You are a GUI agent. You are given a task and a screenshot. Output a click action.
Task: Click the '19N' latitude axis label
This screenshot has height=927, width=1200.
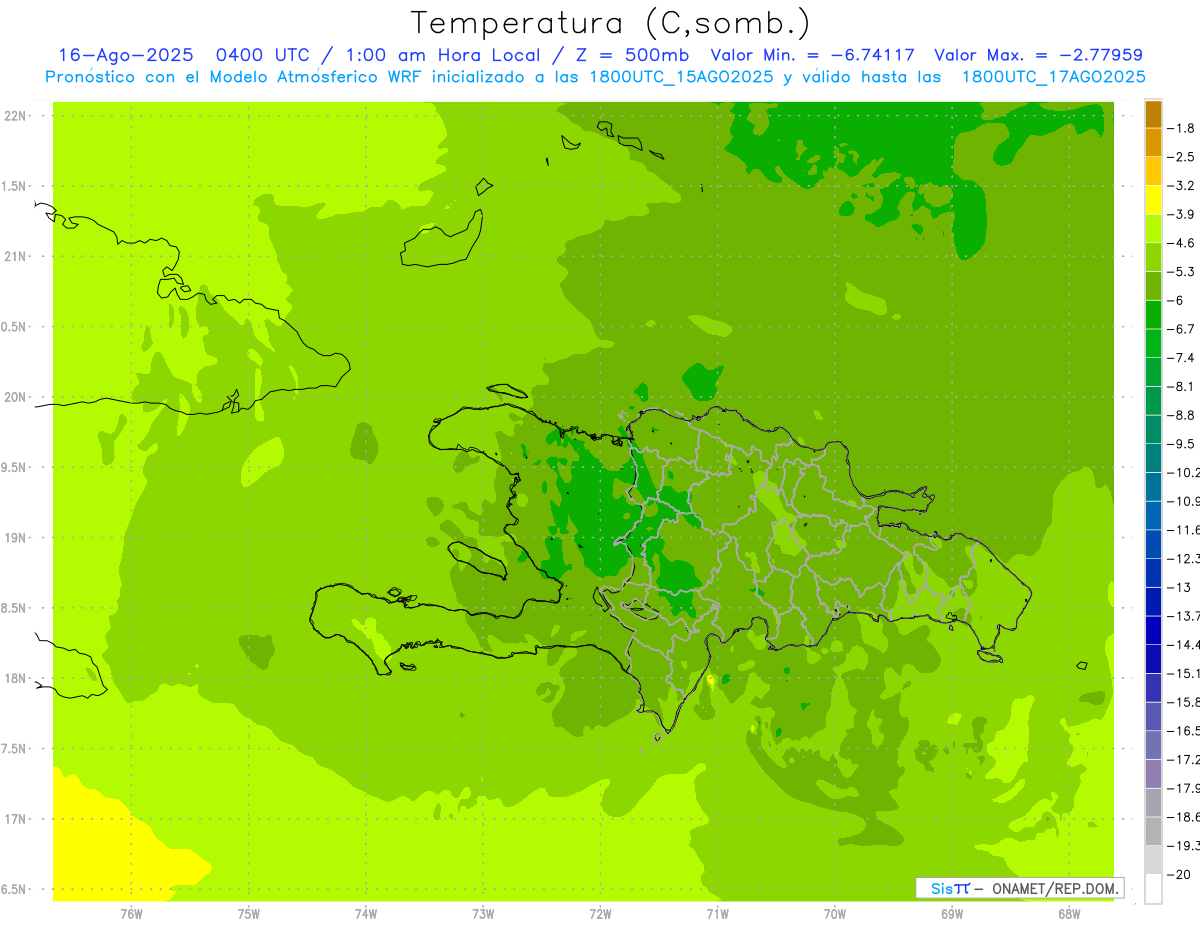pos(15,538)
